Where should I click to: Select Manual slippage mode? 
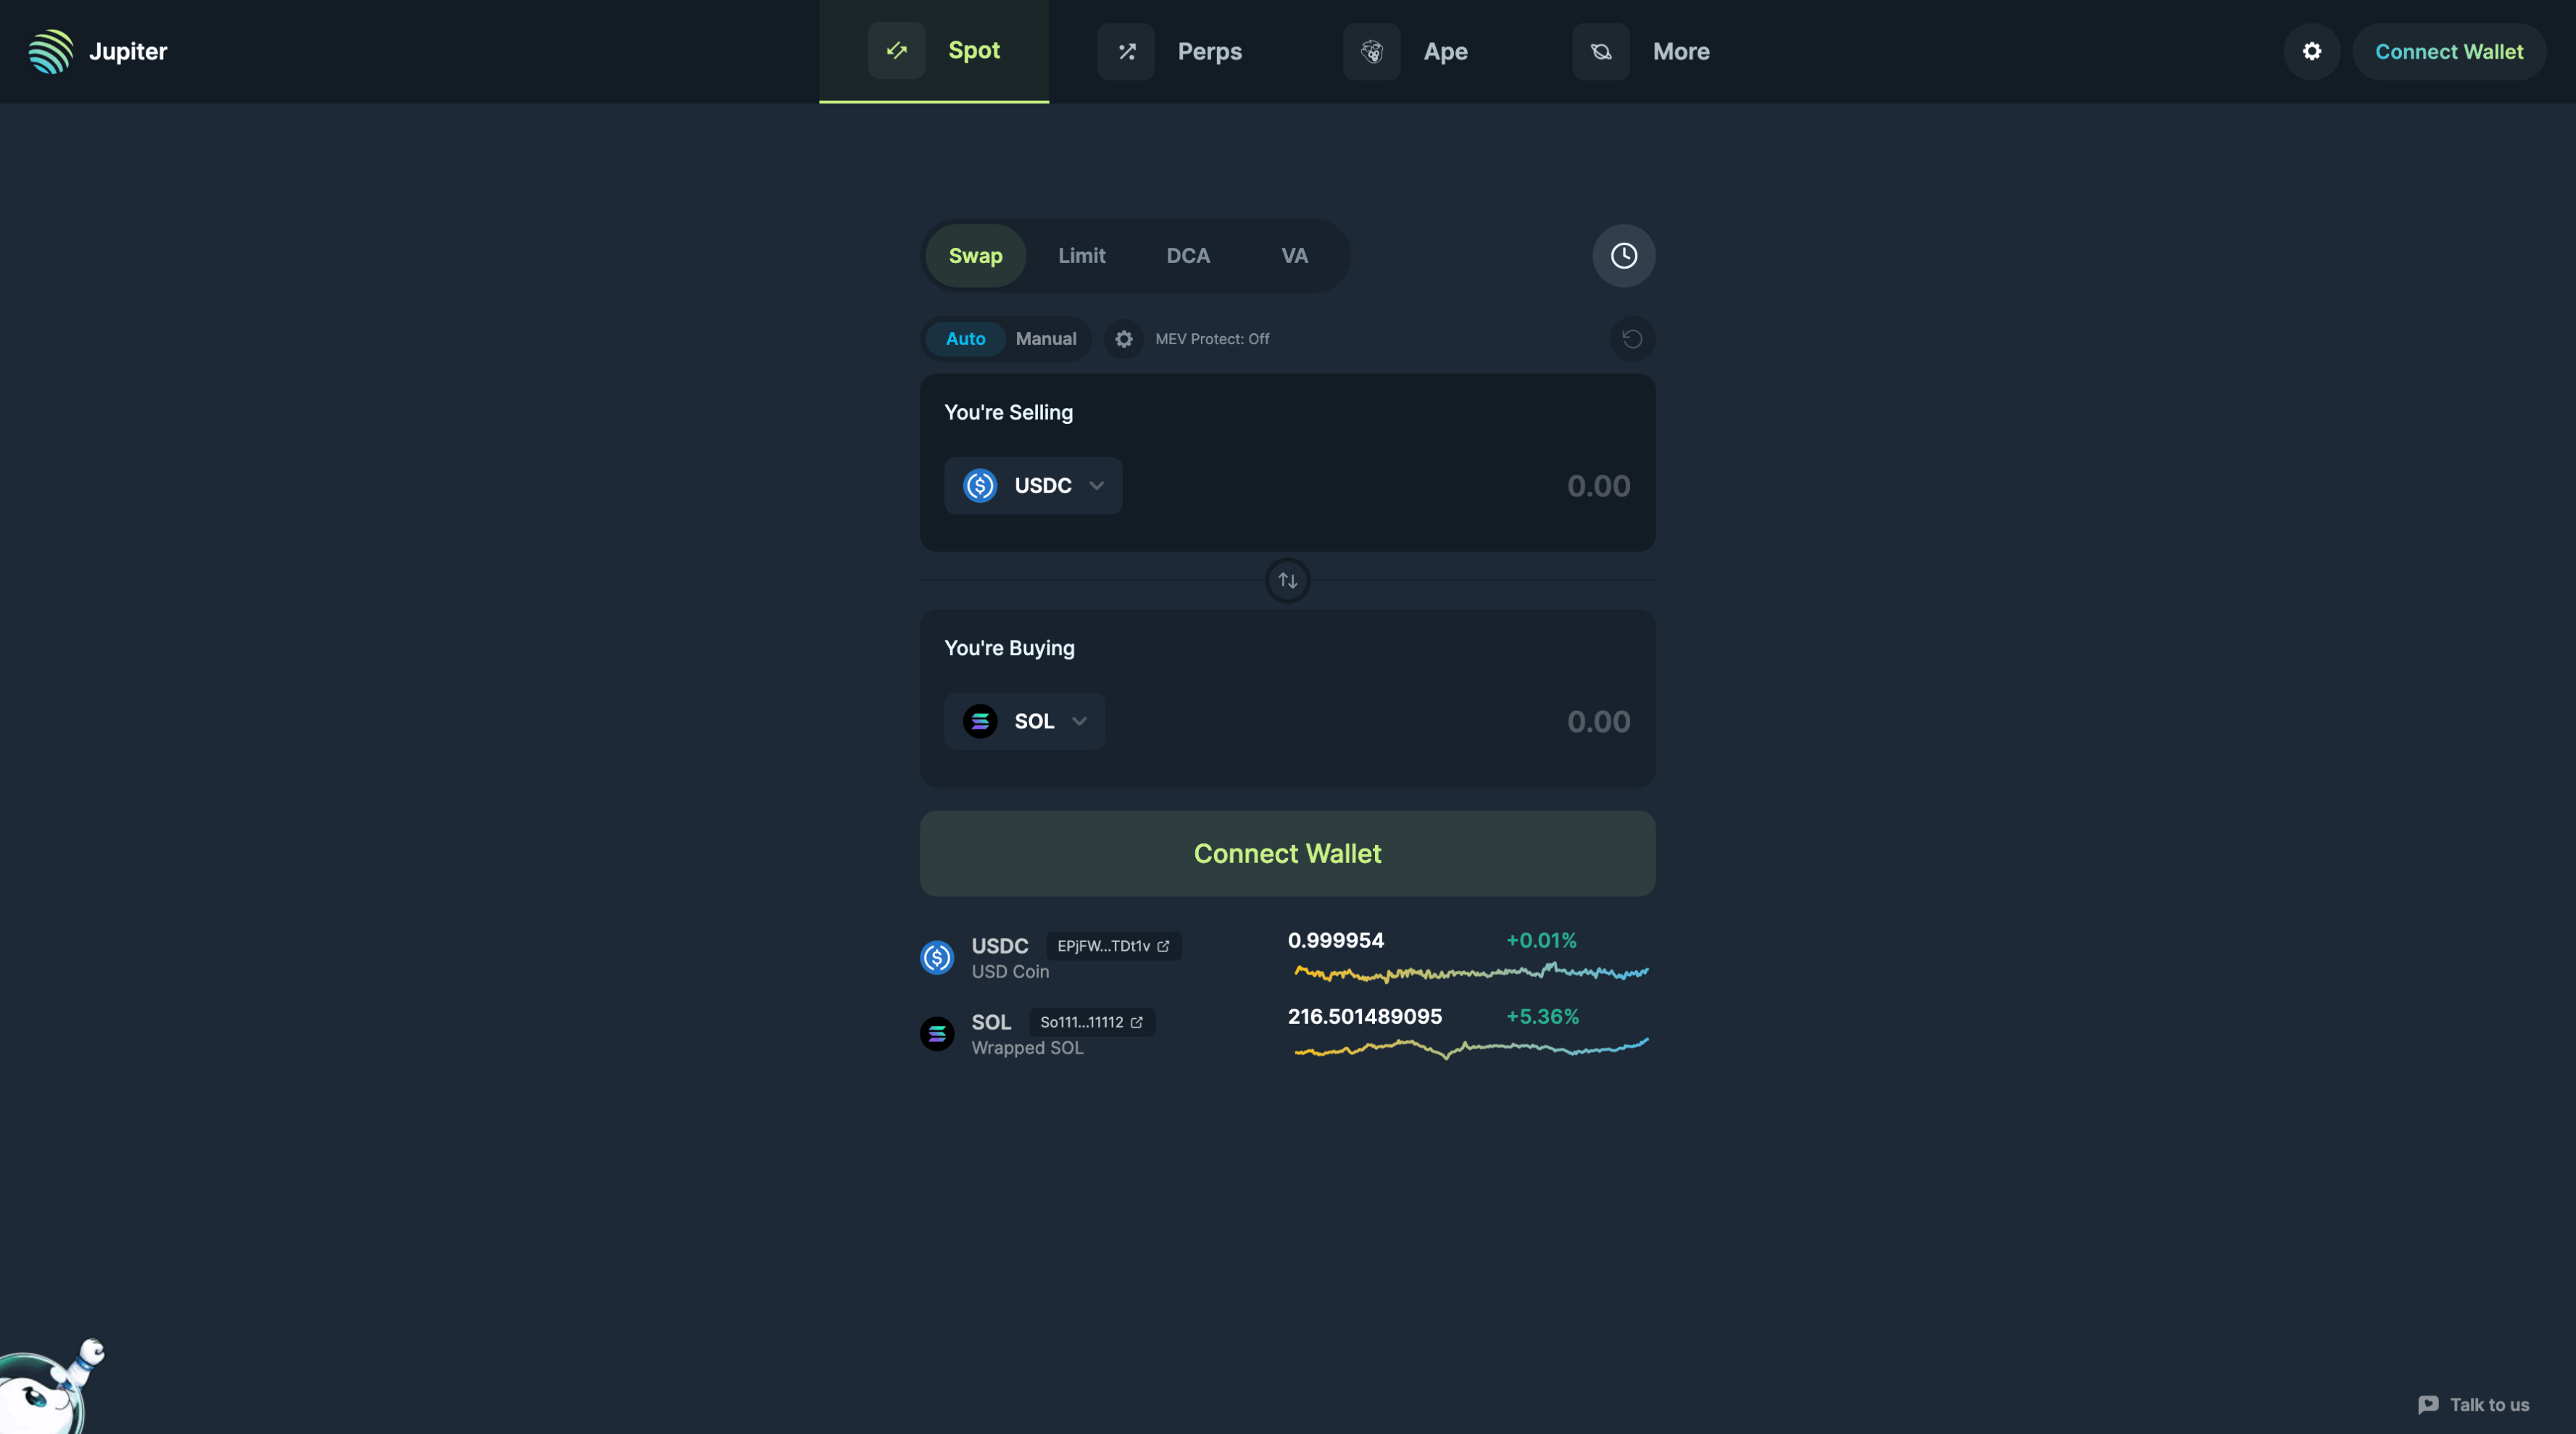click(1046, 339)
